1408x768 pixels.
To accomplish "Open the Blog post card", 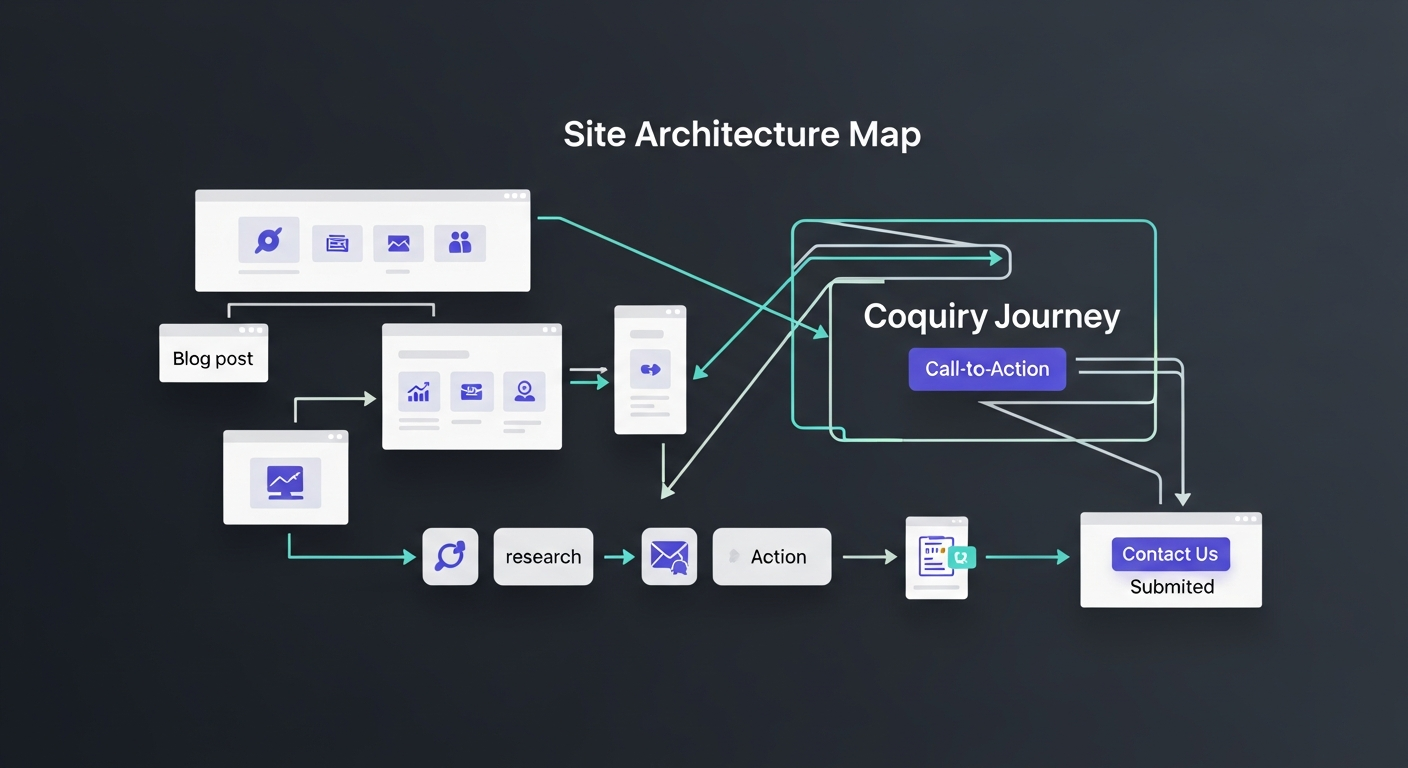I will pos(213,358).
